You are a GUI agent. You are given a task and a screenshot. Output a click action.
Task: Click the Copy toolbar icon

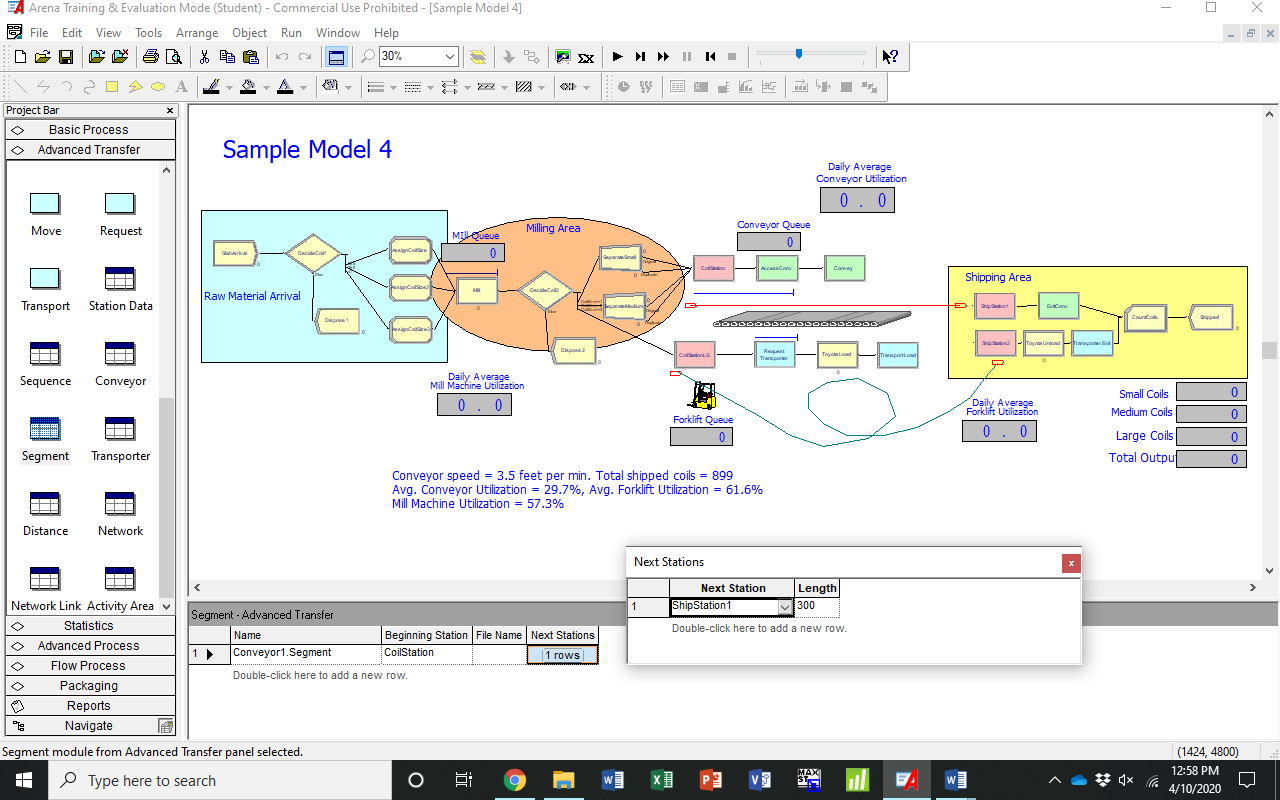228,57
